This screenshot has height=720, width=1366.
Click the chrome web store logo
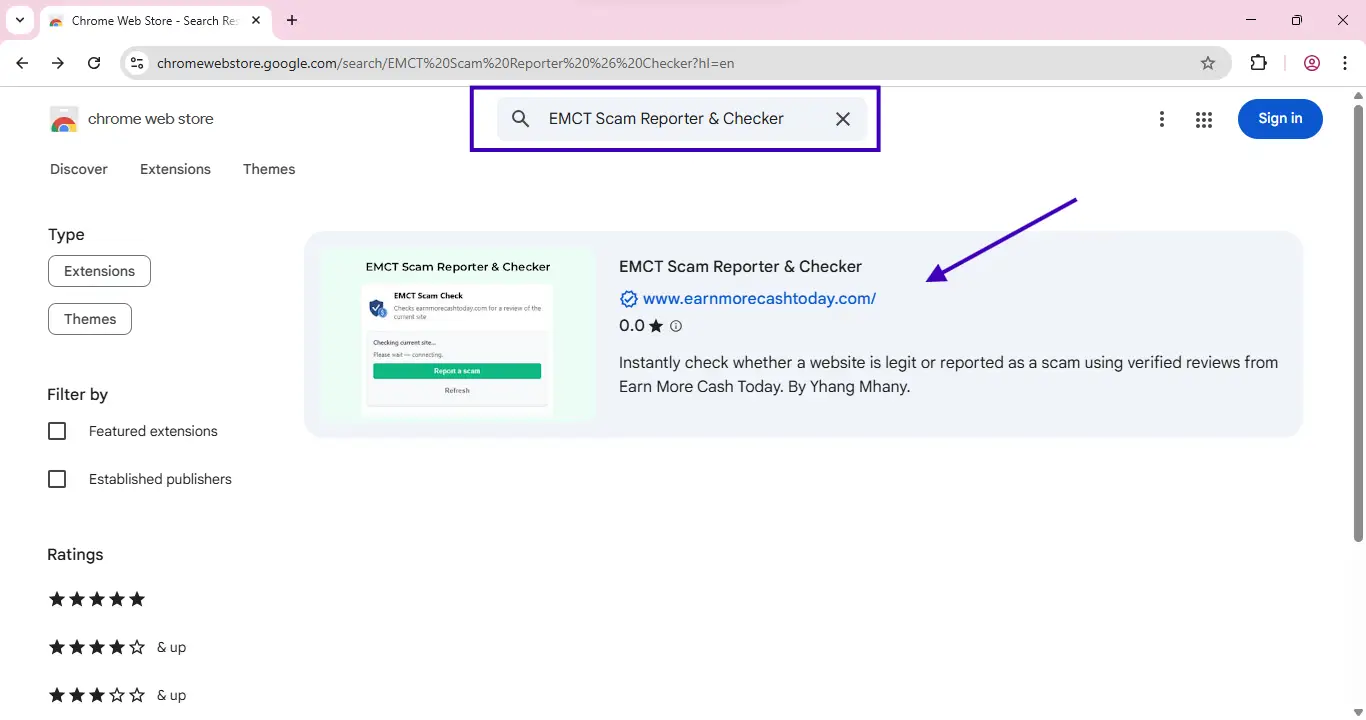64,119
